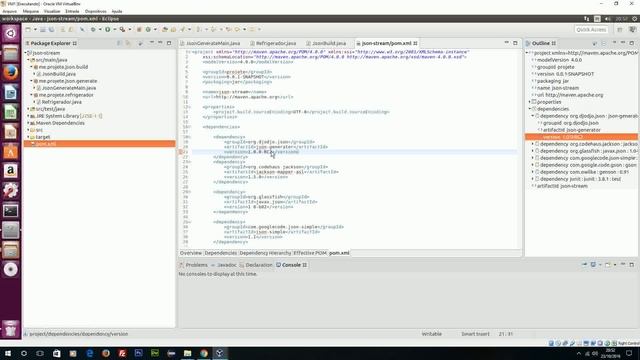Viewport: 640px width, 360px height.
Task: Open the Dependencies tab of POM editor
Action: click(x=220, y=253)
